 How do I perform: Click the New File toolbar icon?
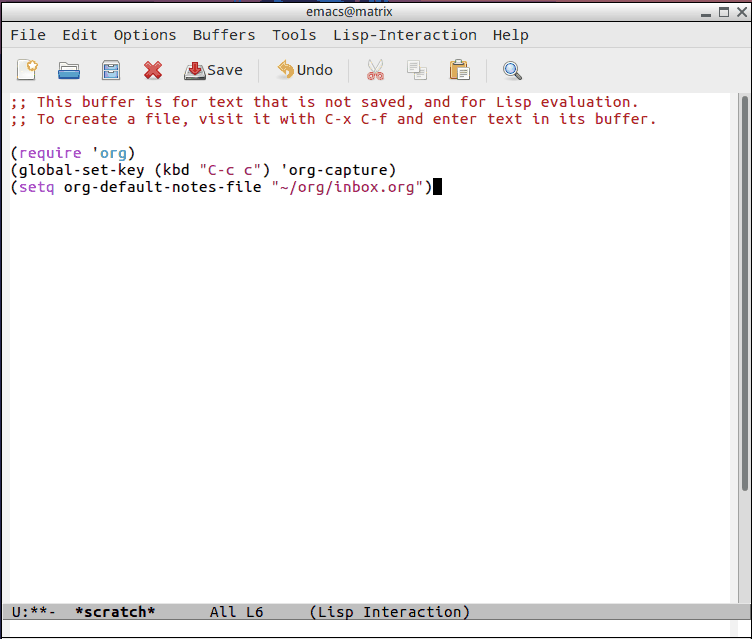(x=27, y=70)
